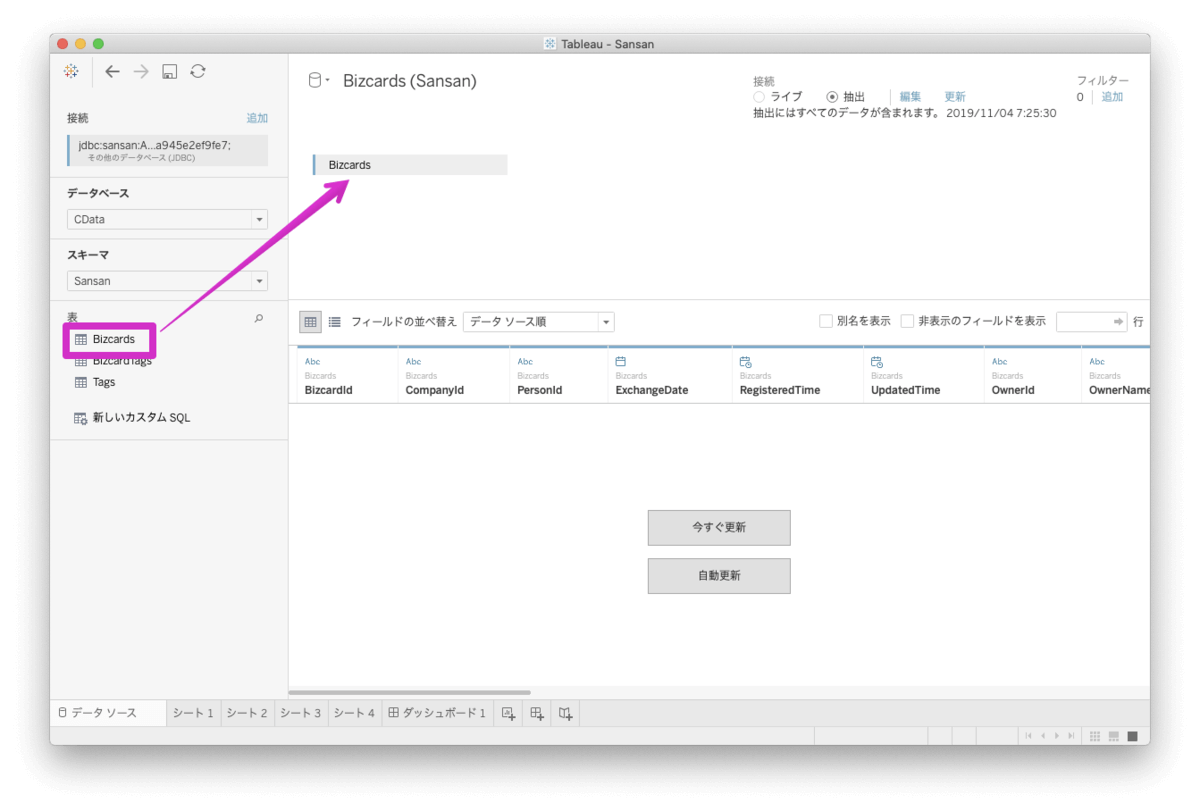Click the Abc type icon above PersonId
1200x811 pixels.
(x=525, y=362)
